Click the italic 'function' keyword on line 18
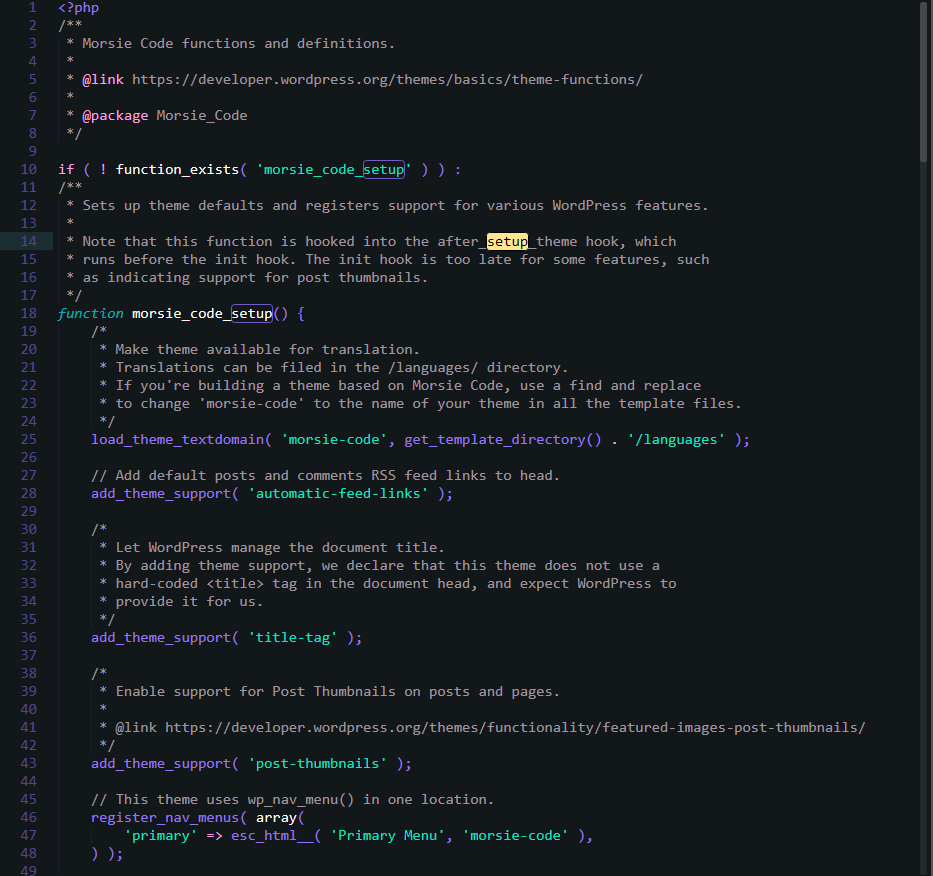Viewport: 933px width, 876px height. (90, 314)
